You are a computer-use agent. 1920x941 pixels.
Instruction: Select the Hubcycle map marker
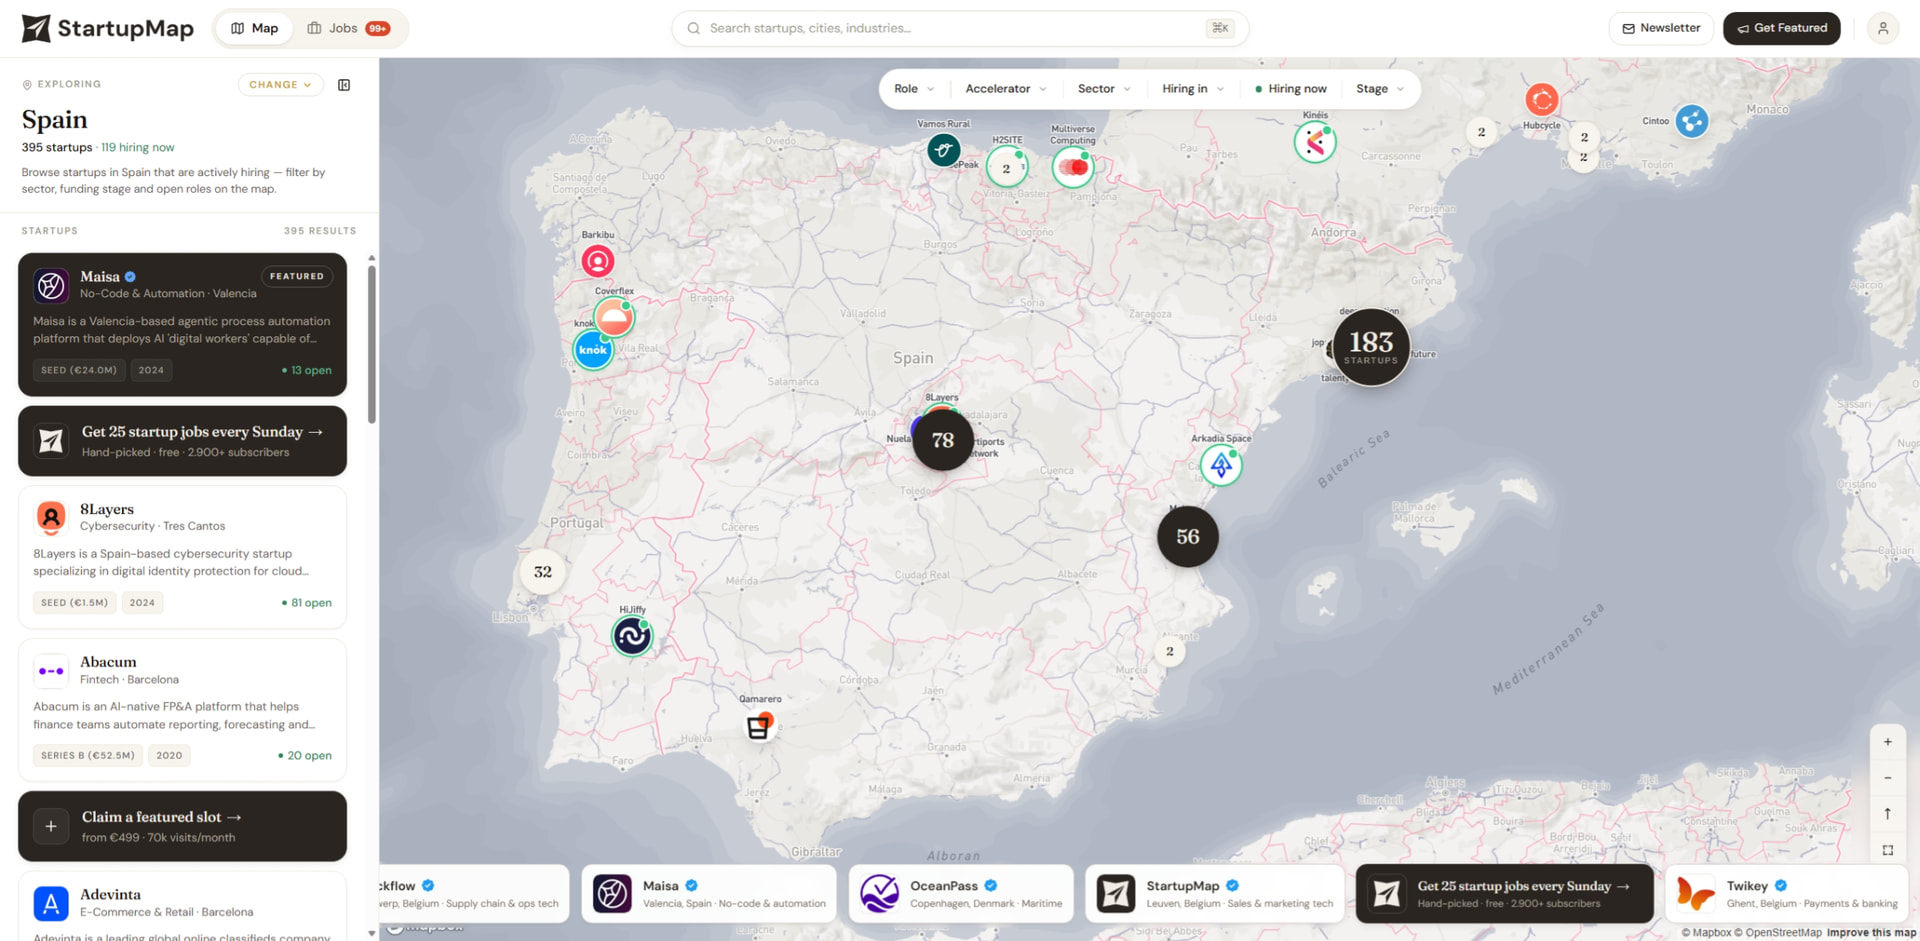click(x=1542, y=100)
